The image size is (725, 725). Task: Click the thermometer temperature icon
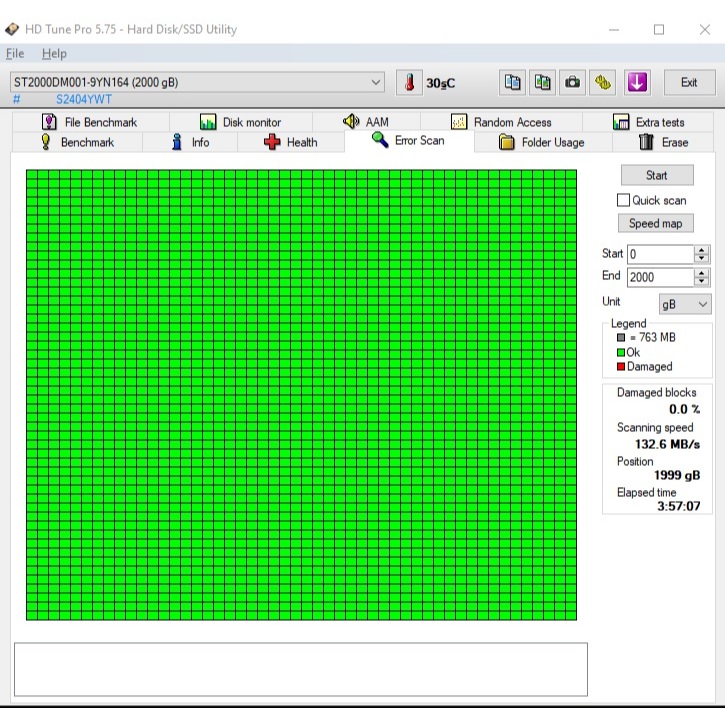[409, 83]
